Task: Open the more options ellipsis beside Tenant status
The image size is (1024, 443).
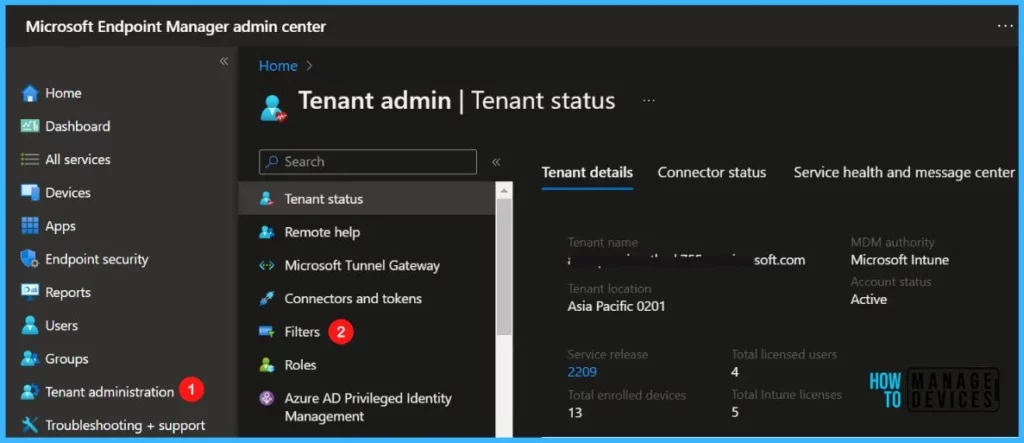Action: tap(648, 101)
